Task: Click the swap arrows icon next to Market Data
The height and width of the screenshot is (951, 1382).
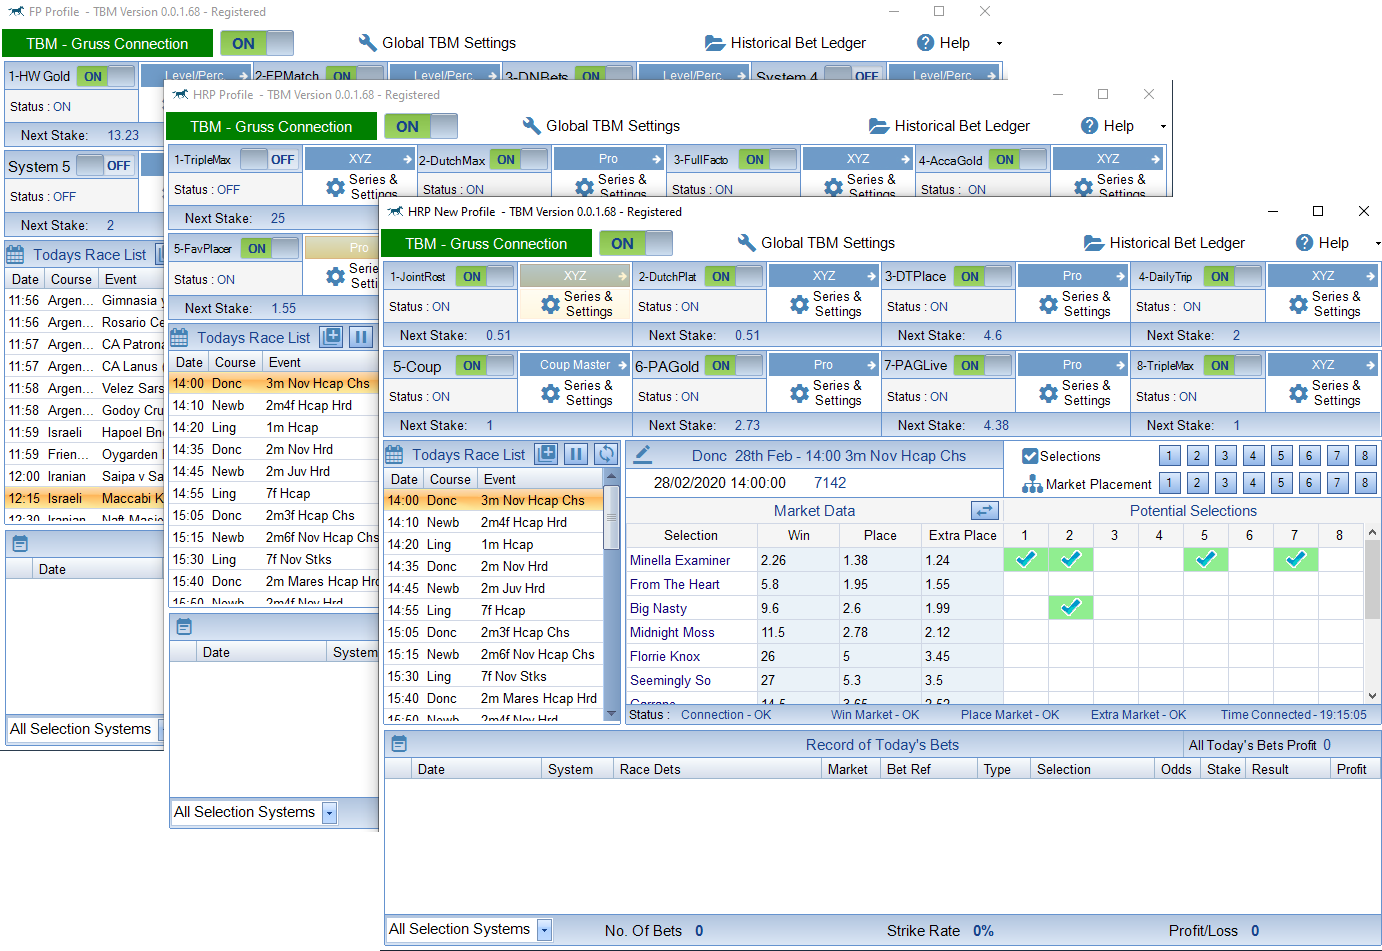Action: 985,511
